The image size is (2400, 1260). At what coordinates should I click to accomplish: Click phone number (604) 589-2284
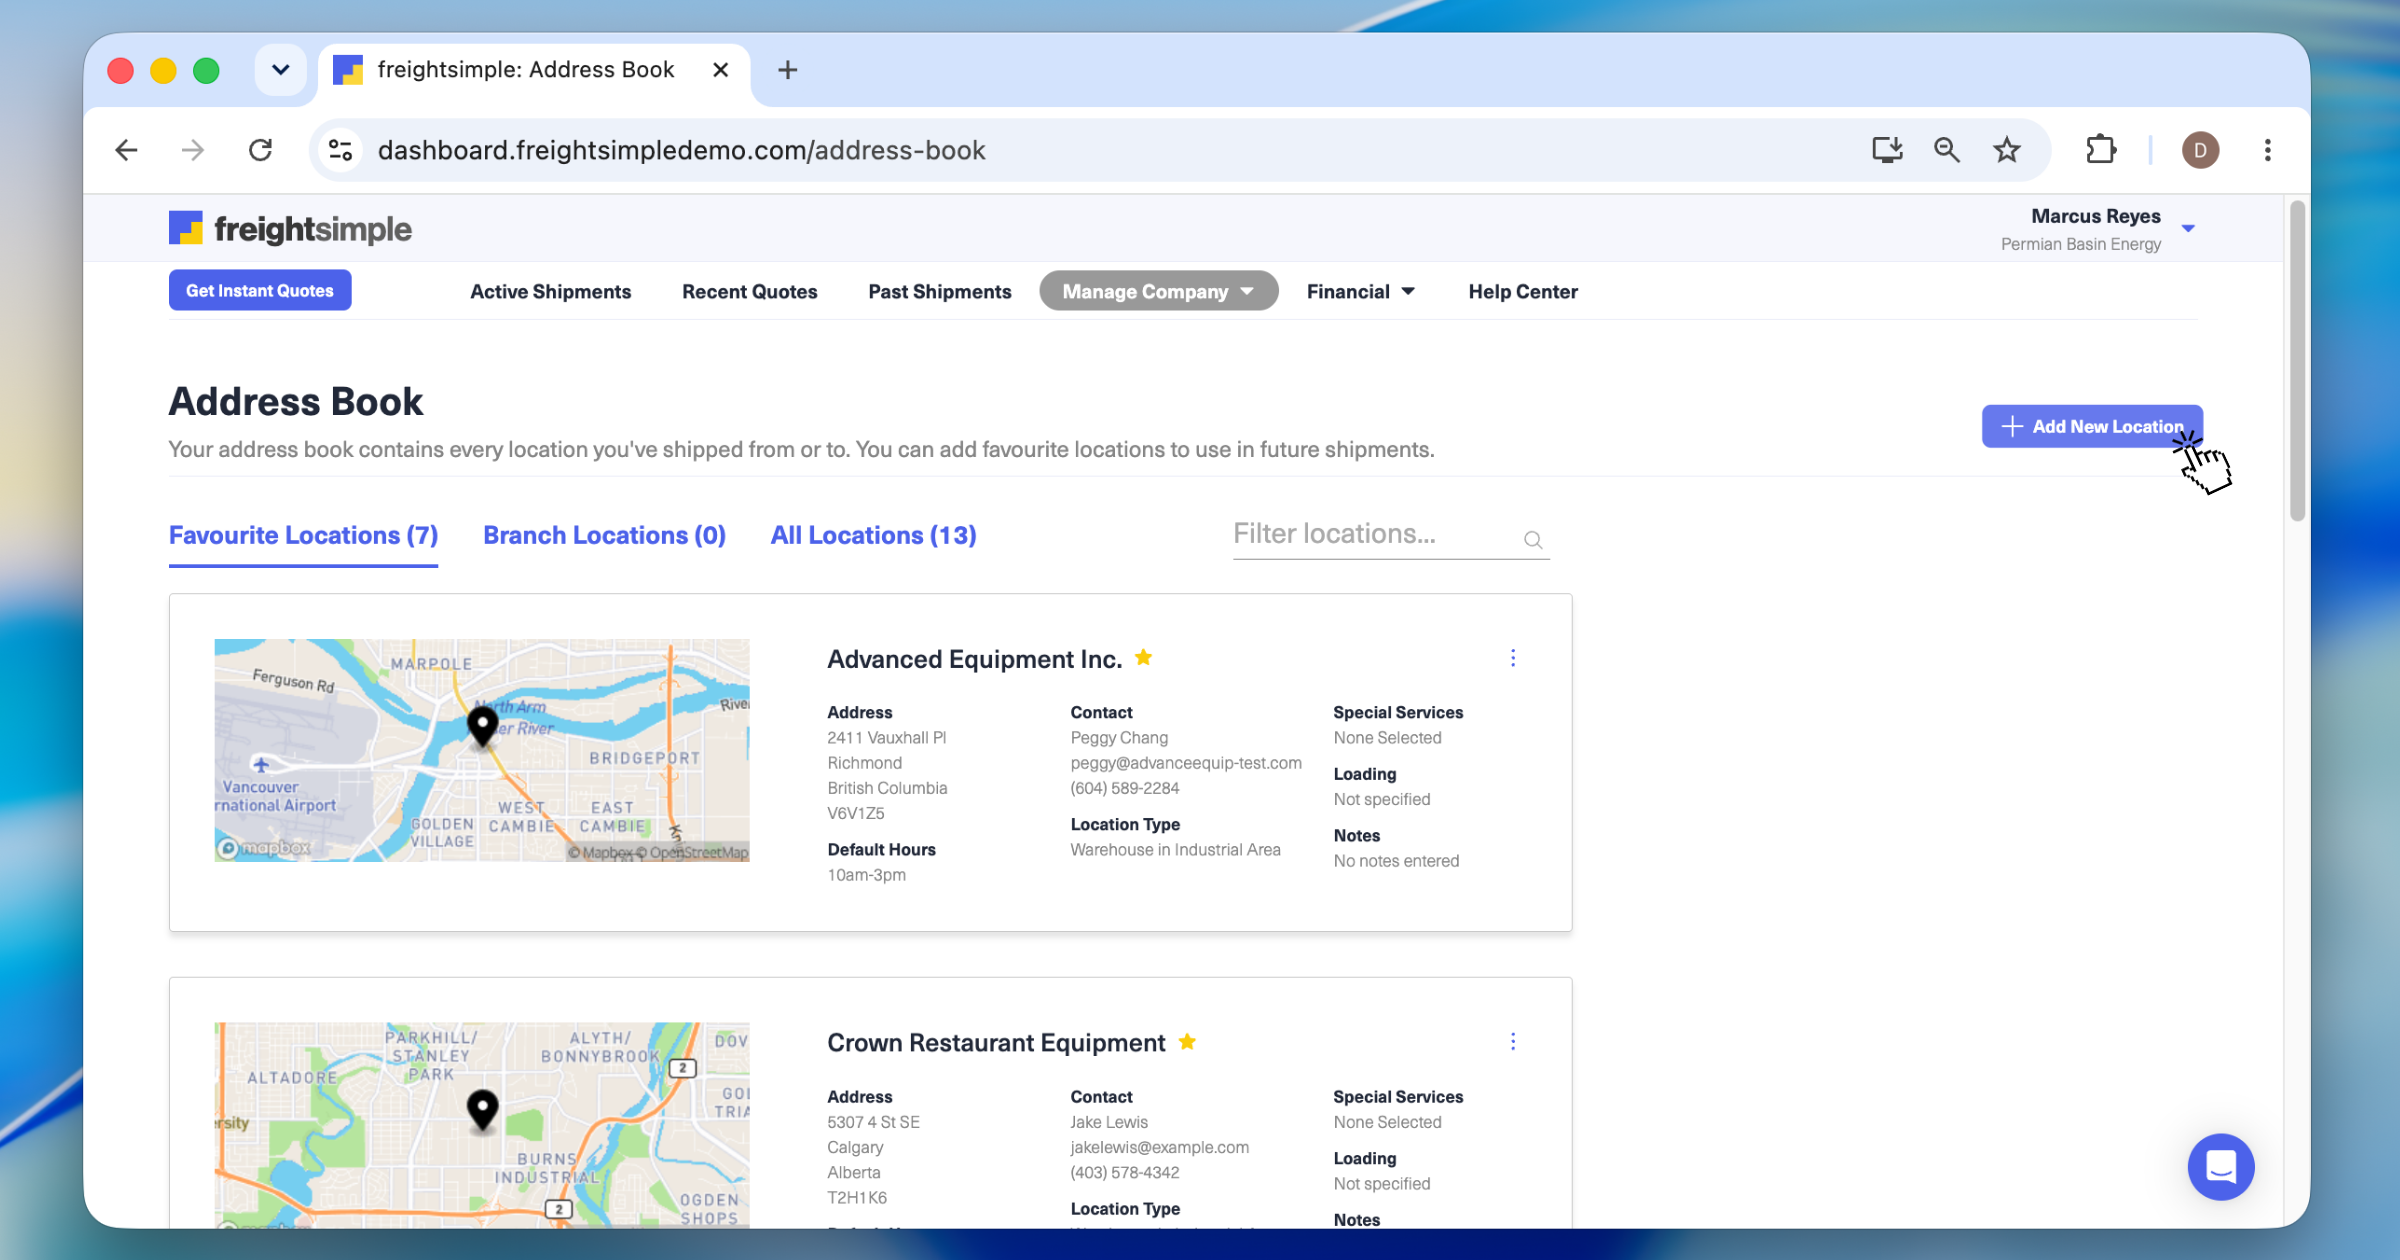[x=1125, y=788]
